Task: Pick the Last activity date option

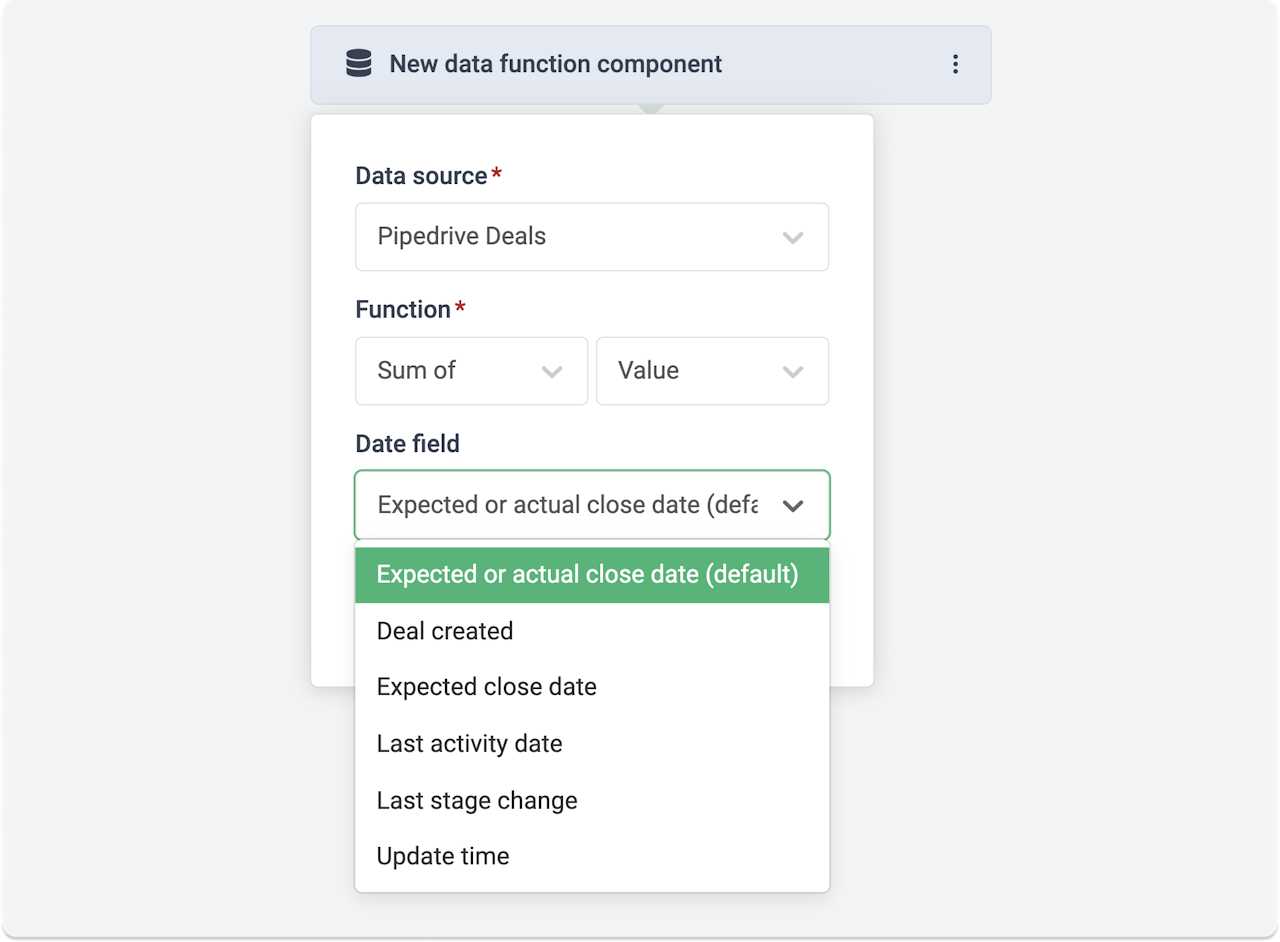Action: pos(470,744)
